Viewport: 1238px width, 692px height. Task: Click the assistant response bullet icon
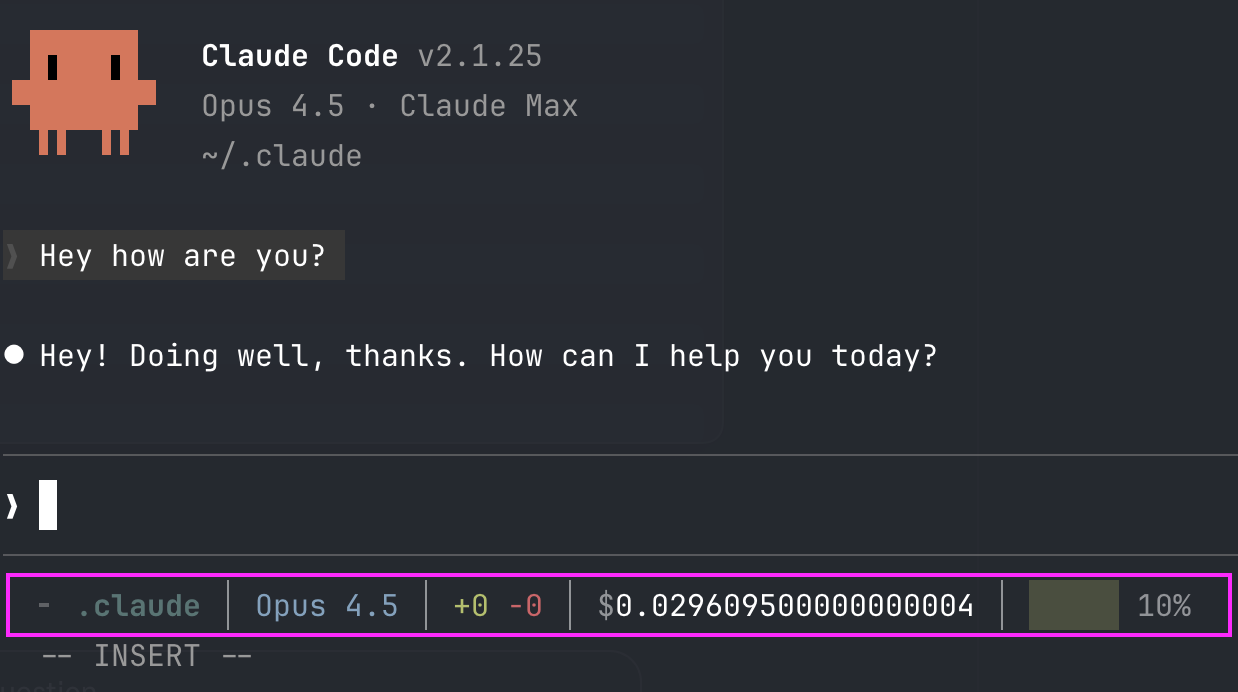click(x=14, y=354)
